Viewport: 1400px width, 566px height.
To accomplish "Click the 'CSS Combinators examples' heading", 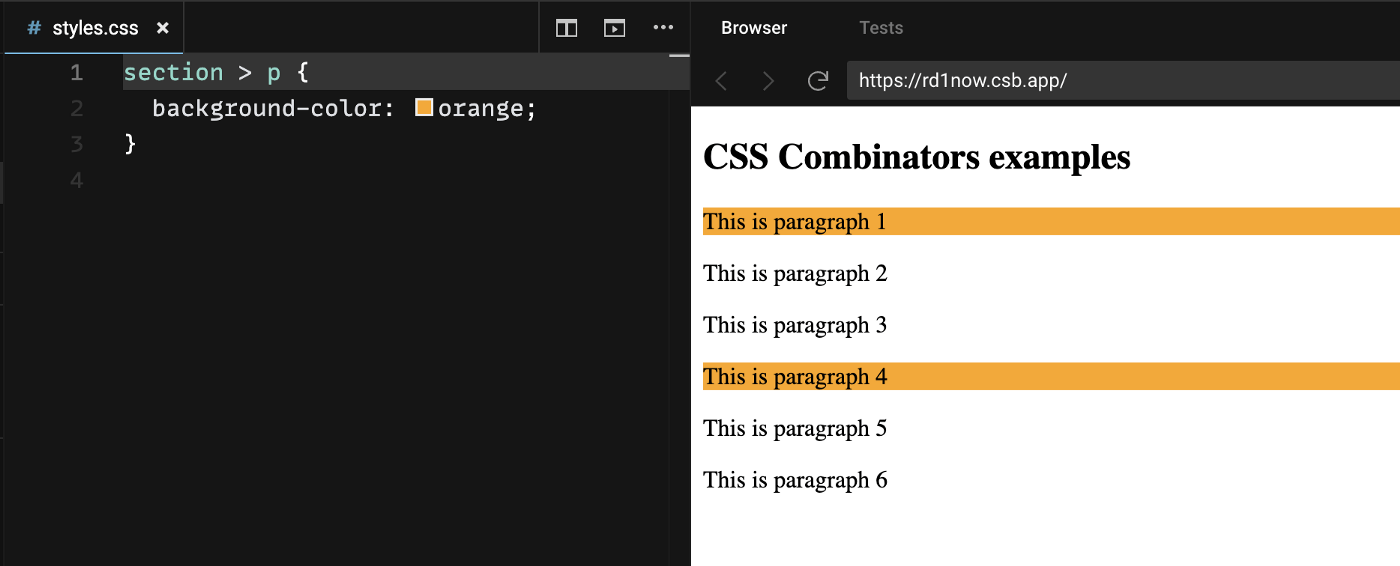I will tap(917, 157).
